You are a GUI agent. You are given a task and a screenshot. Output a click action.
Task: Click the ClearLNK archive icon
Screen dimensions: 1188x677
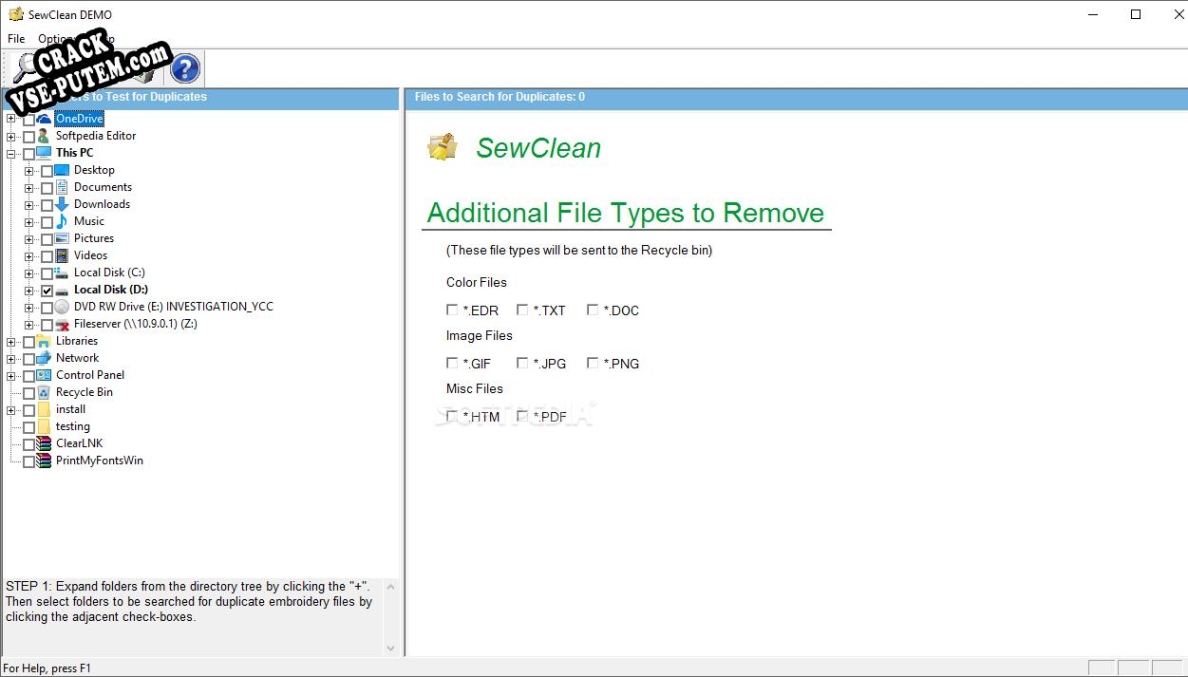click(x=44, y=444)
